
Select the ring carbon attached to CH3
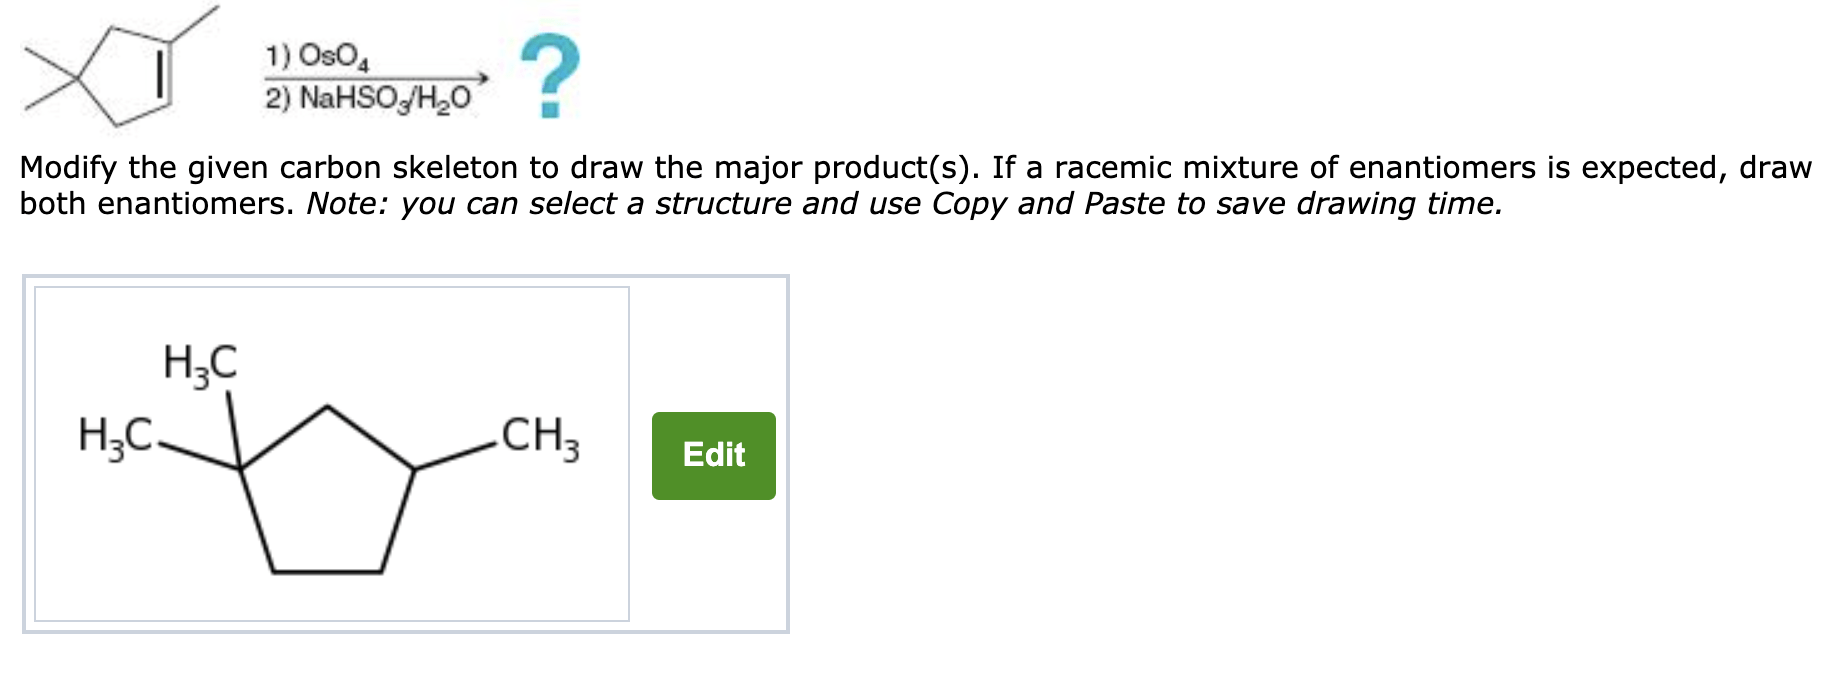pyautogui.click(x=414, y=467)
